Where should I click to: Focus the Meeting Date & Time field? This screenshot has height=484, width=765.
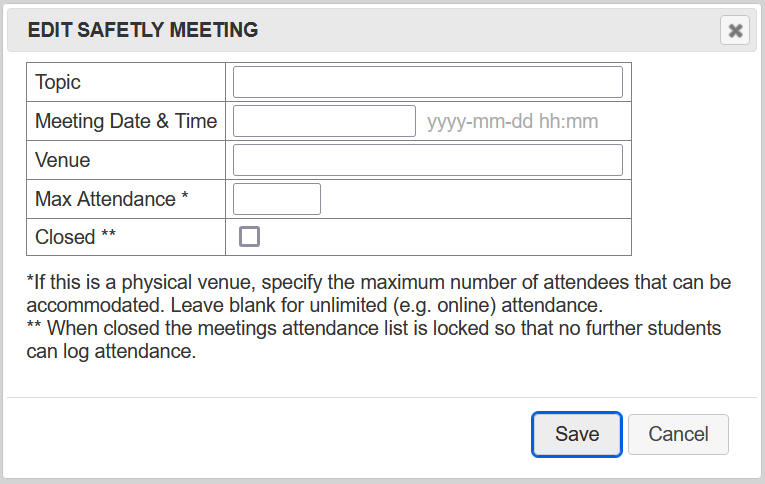tap(324, 121)
